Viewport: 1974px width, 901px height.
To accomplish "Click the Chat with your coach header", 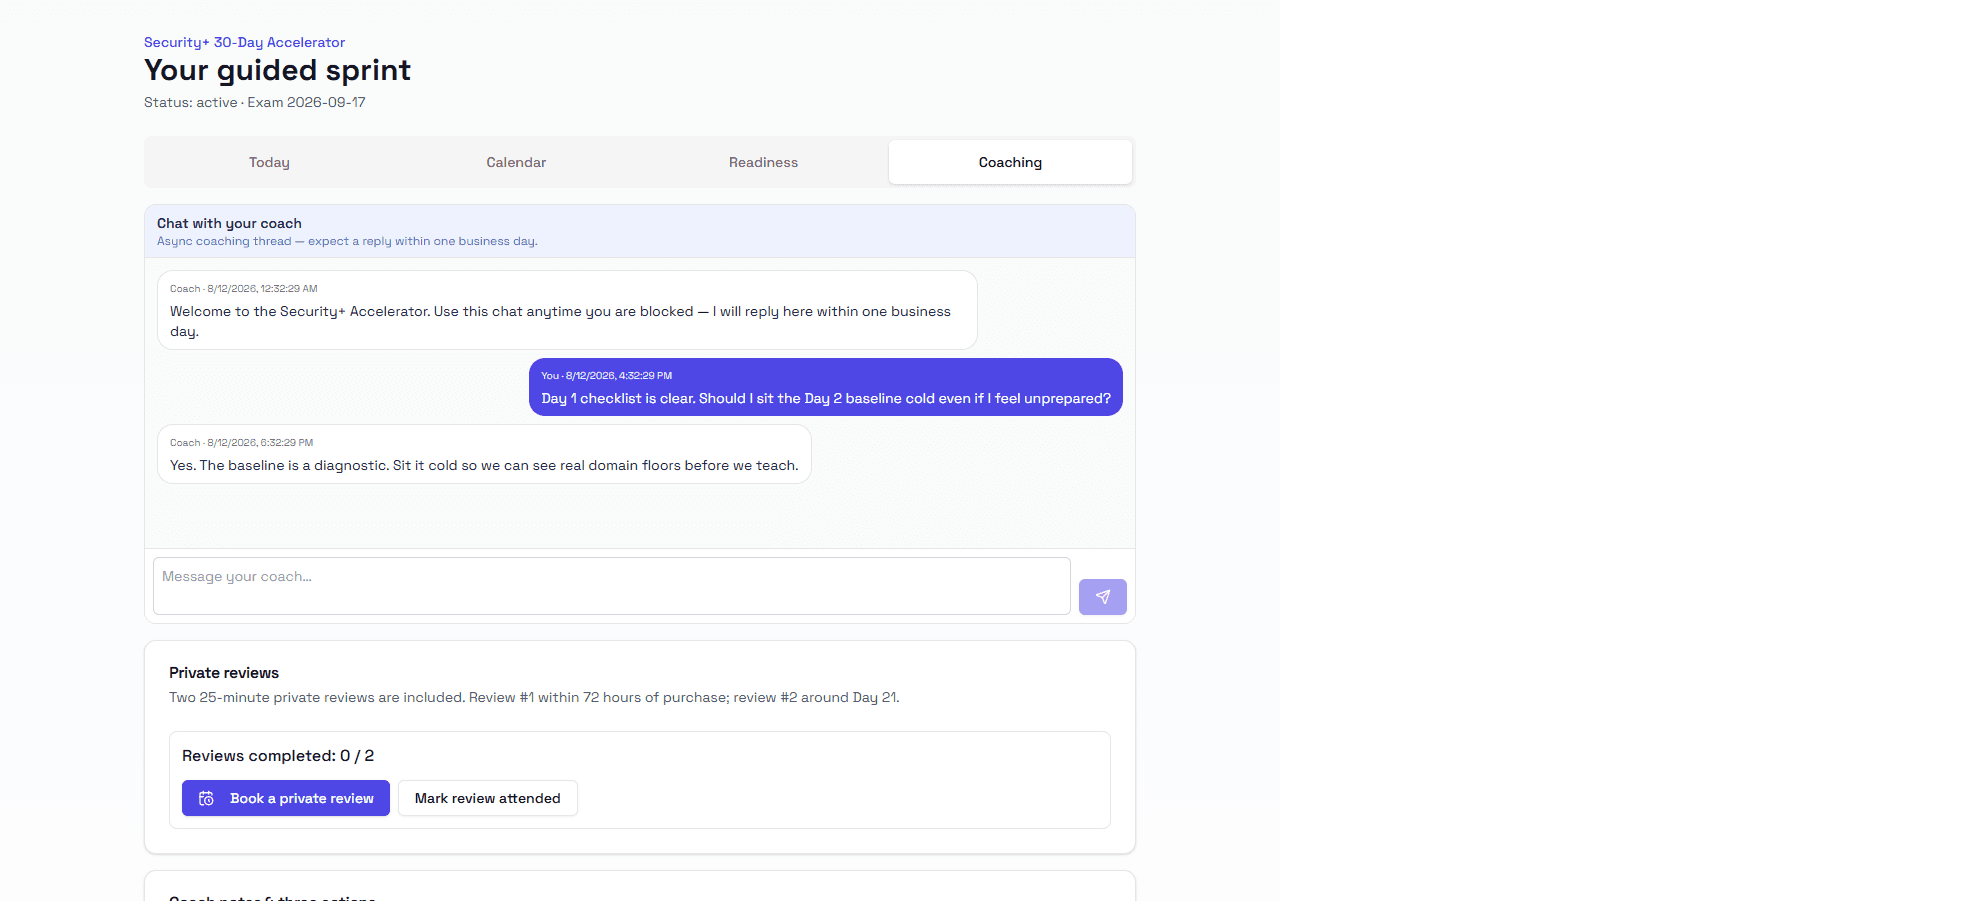I will pos(229,223).
